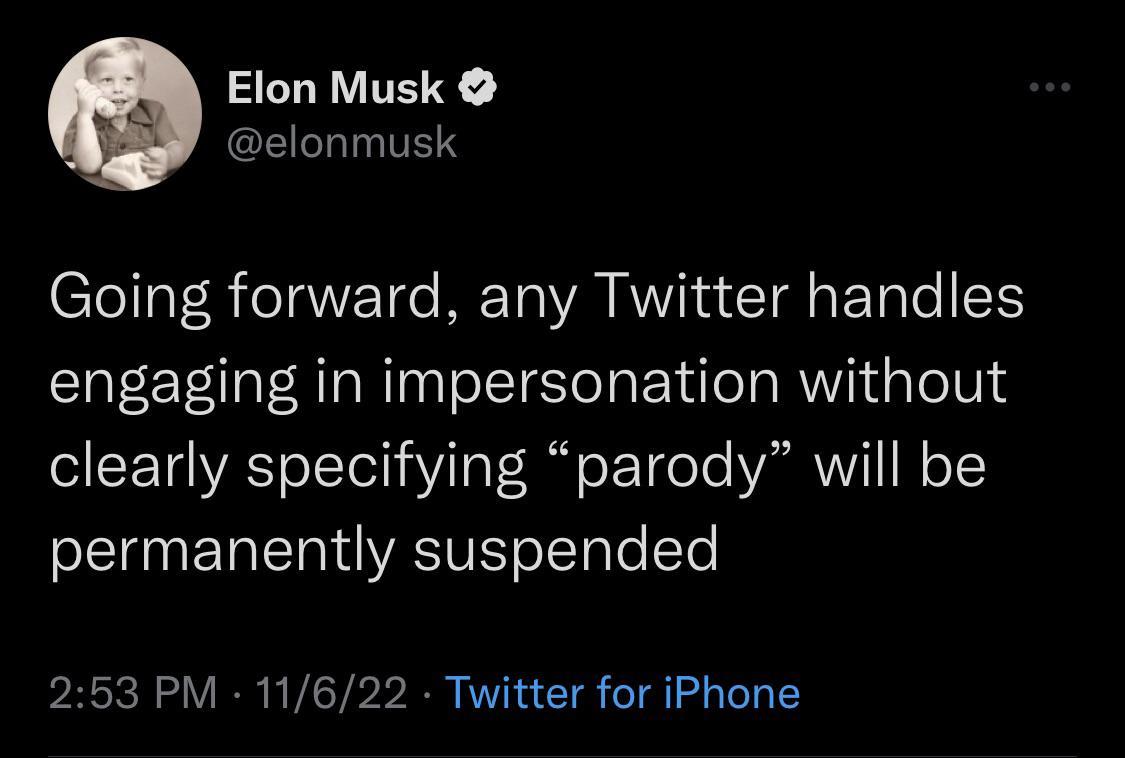Click the "Elon Musk" display name
The height and width of the screenshot is (758, 1125).
click(335, 88)
